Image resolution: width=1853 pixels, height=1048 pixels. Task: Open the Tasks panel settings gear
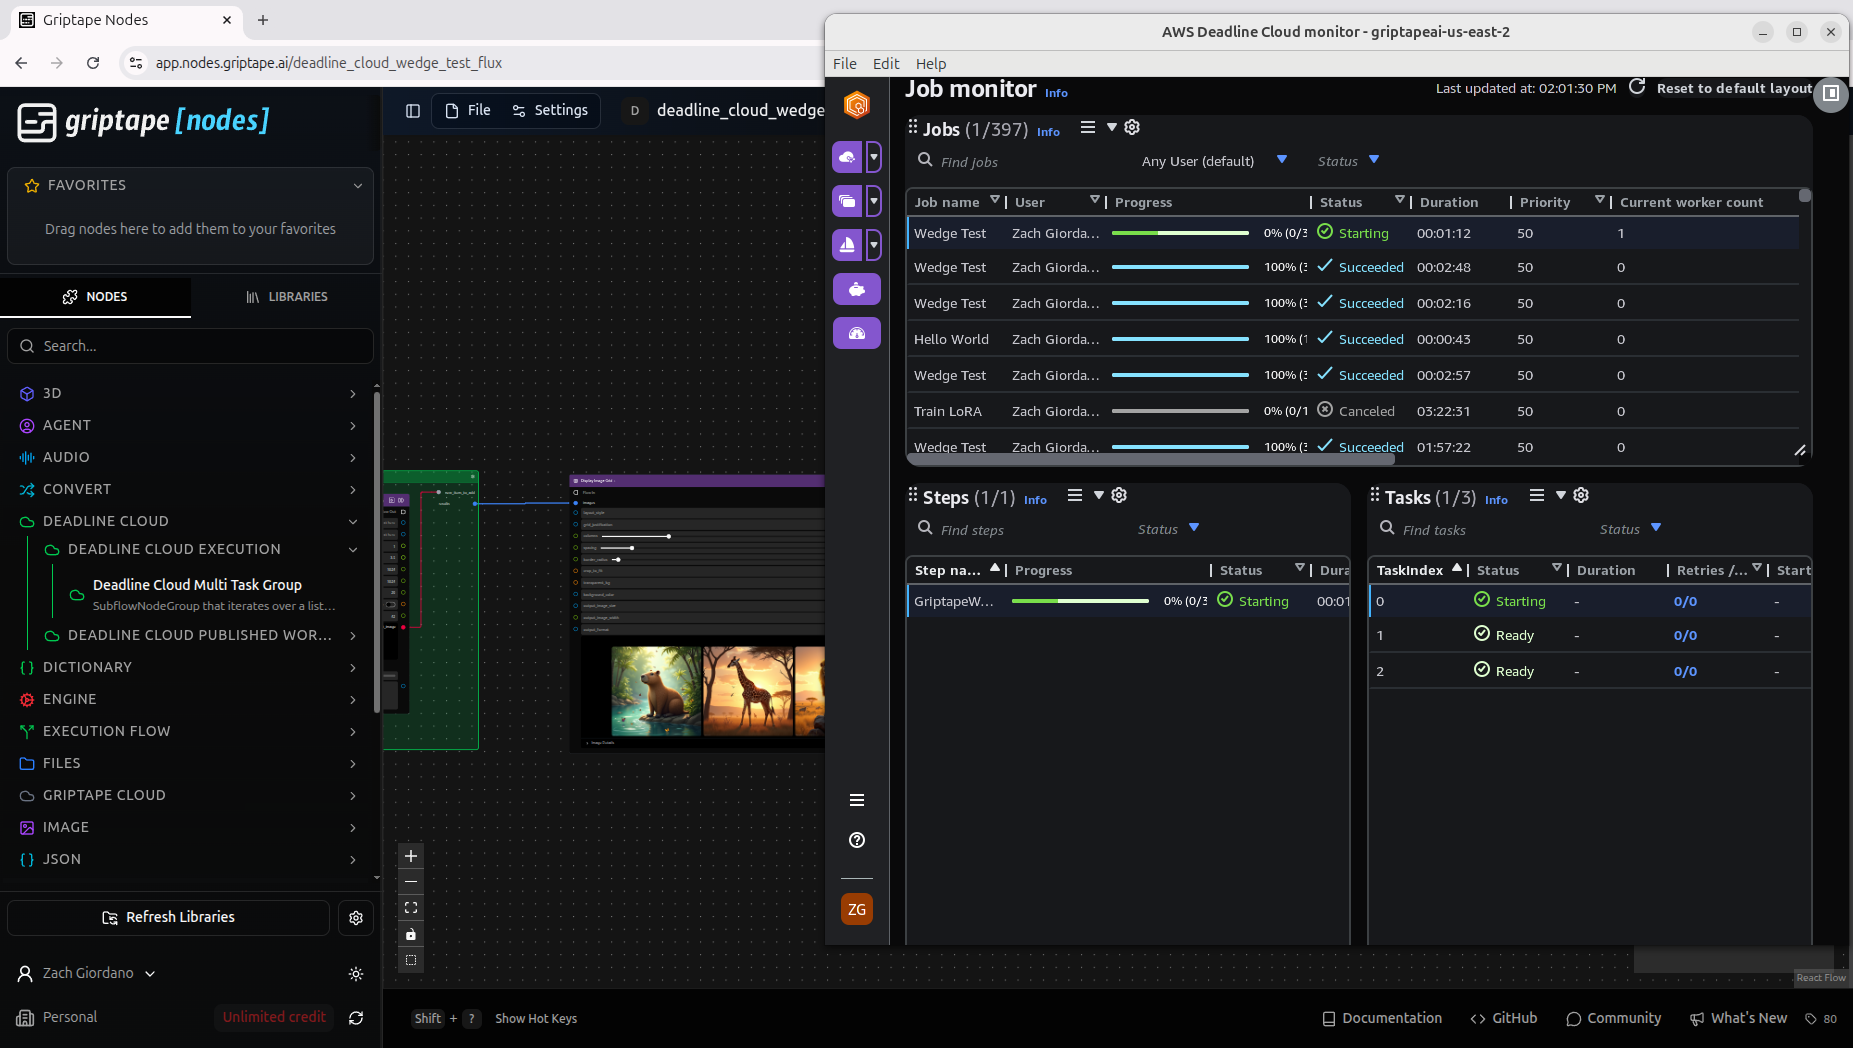[1581, 496]
